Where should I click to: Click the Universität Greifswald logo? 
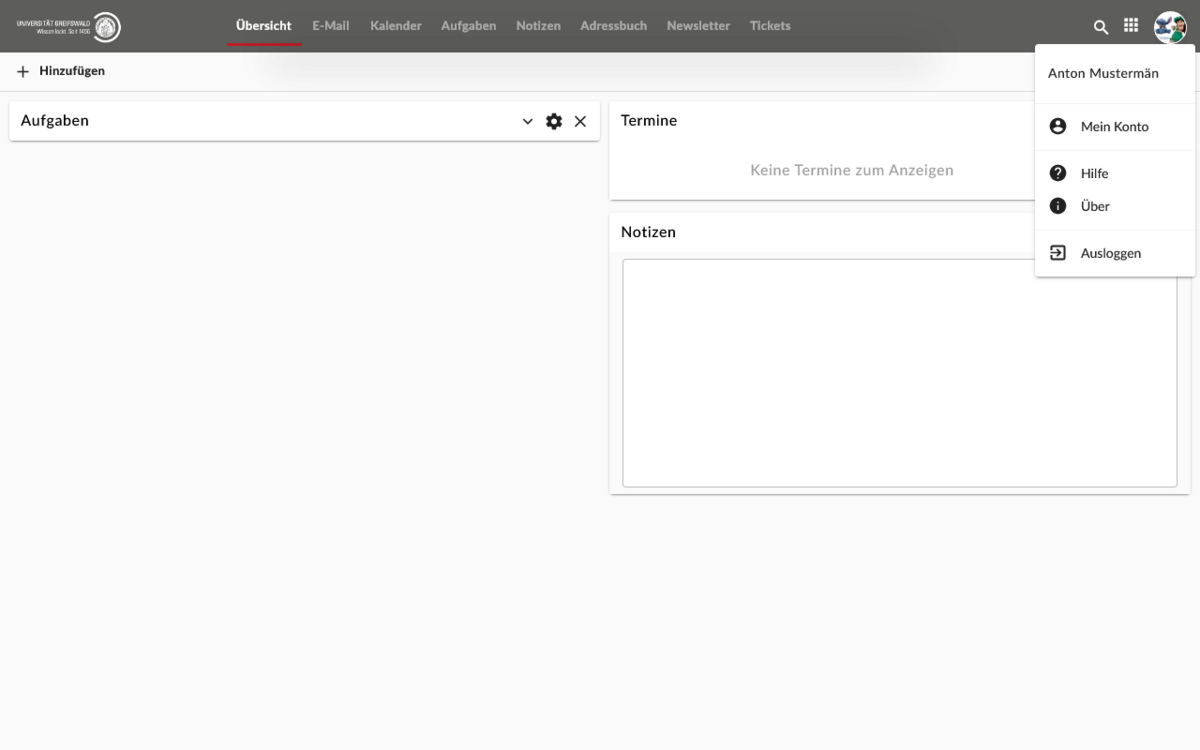coord(69,27)
